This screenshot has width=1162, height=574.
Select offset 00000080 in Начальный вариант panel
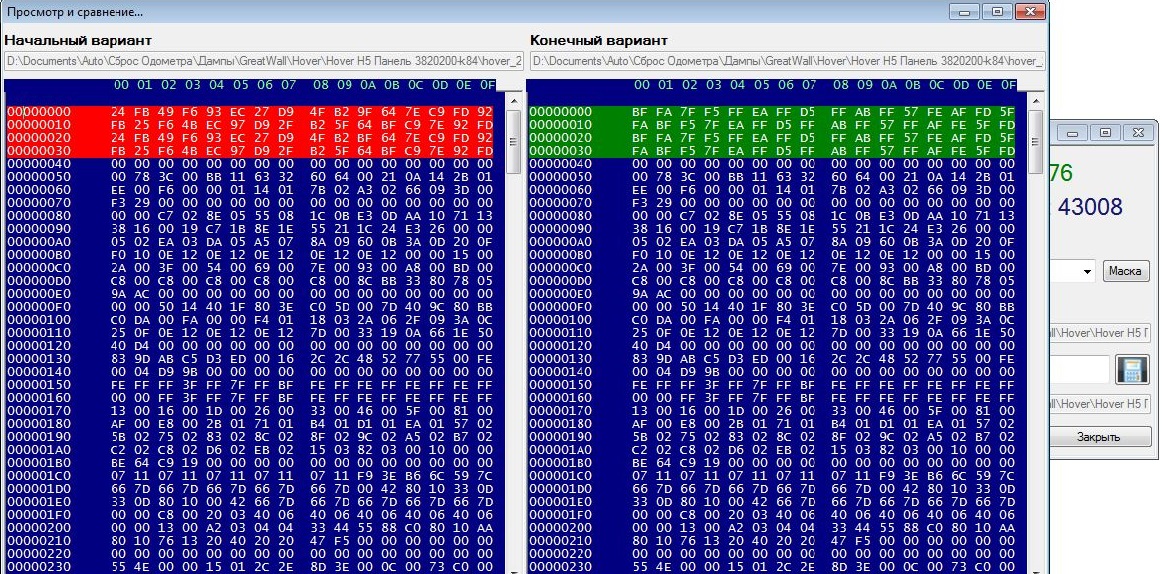coord(40,216)
